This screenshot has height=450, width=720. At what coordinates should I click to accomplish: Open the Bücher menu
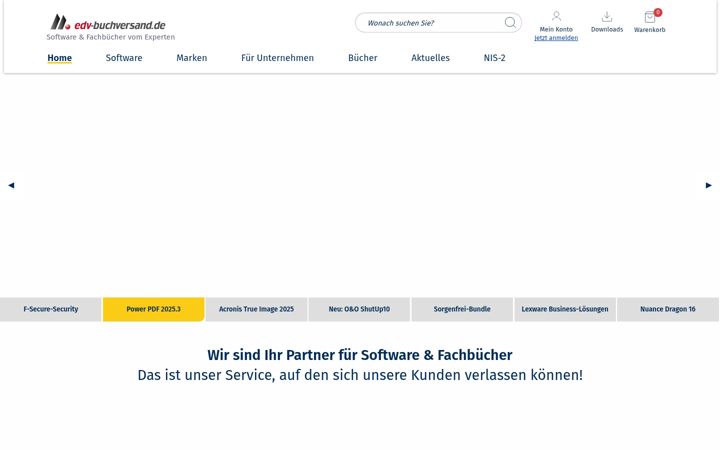(363, 58)
